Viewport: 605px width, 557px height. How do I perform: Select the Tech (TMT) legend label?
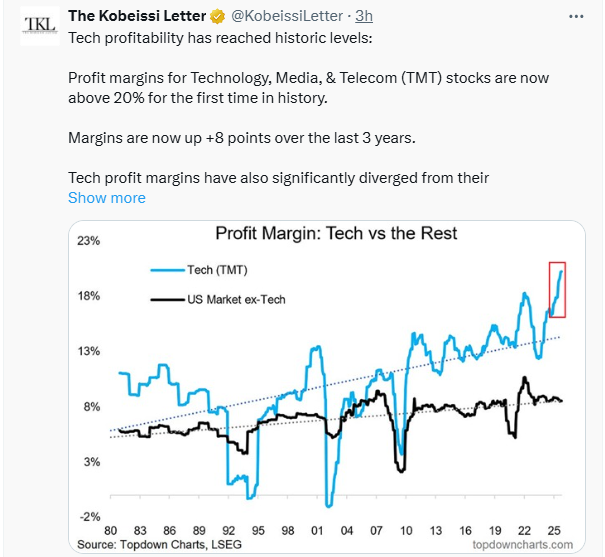217,270
